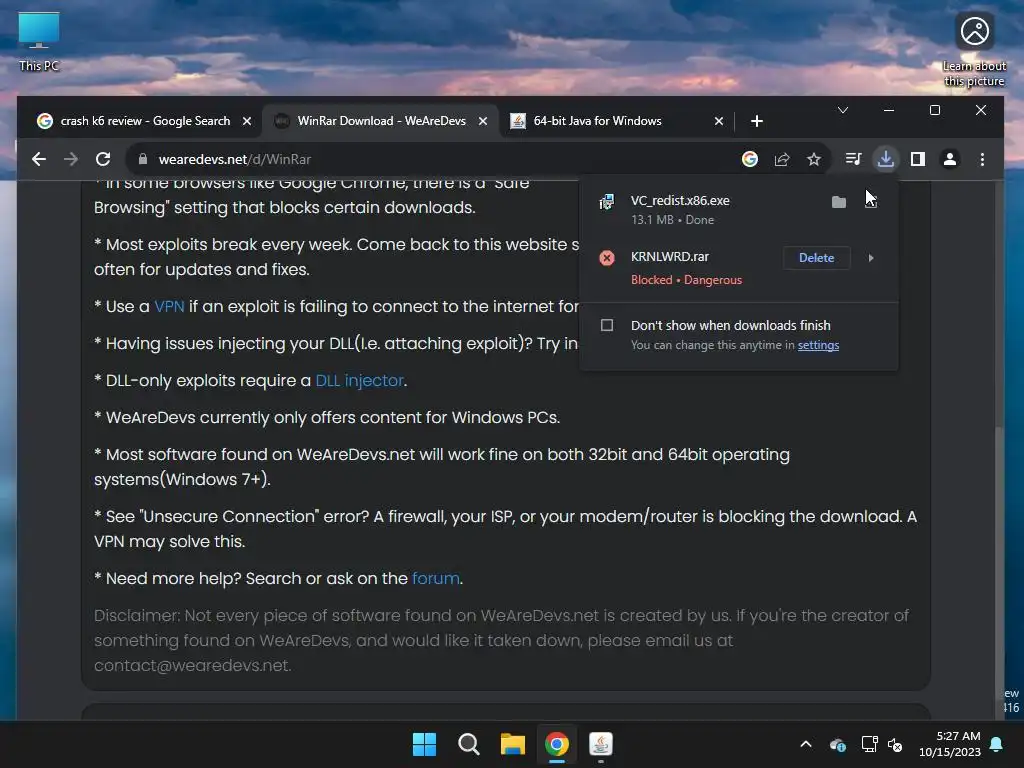This screenshot has width=1024, height=768.
Task: Open the DLL injector link
Action: click(x=359, y=380)
